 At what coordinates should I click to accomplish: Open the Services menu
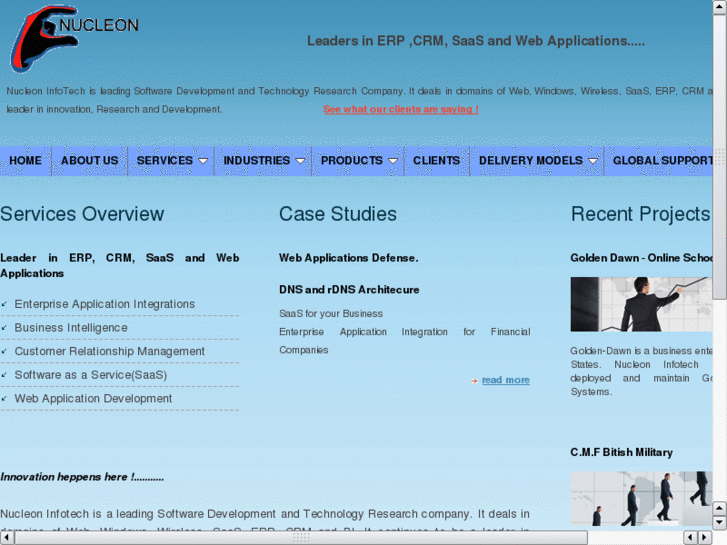(165, 160)
